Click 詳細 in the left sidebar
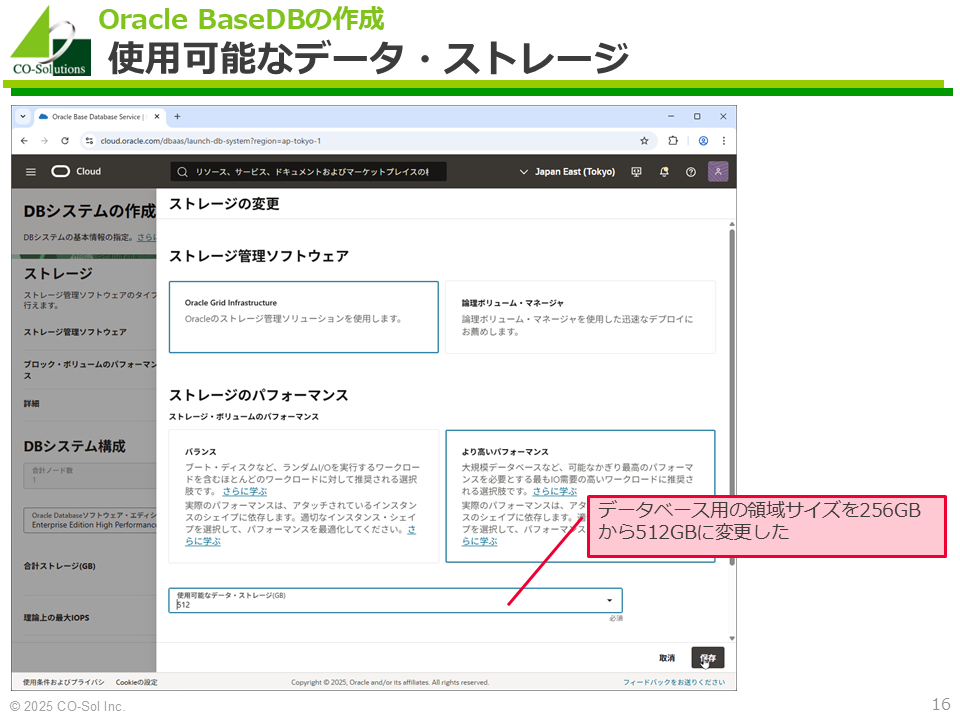Screen dimensions: 960x720 coord(31,403)
